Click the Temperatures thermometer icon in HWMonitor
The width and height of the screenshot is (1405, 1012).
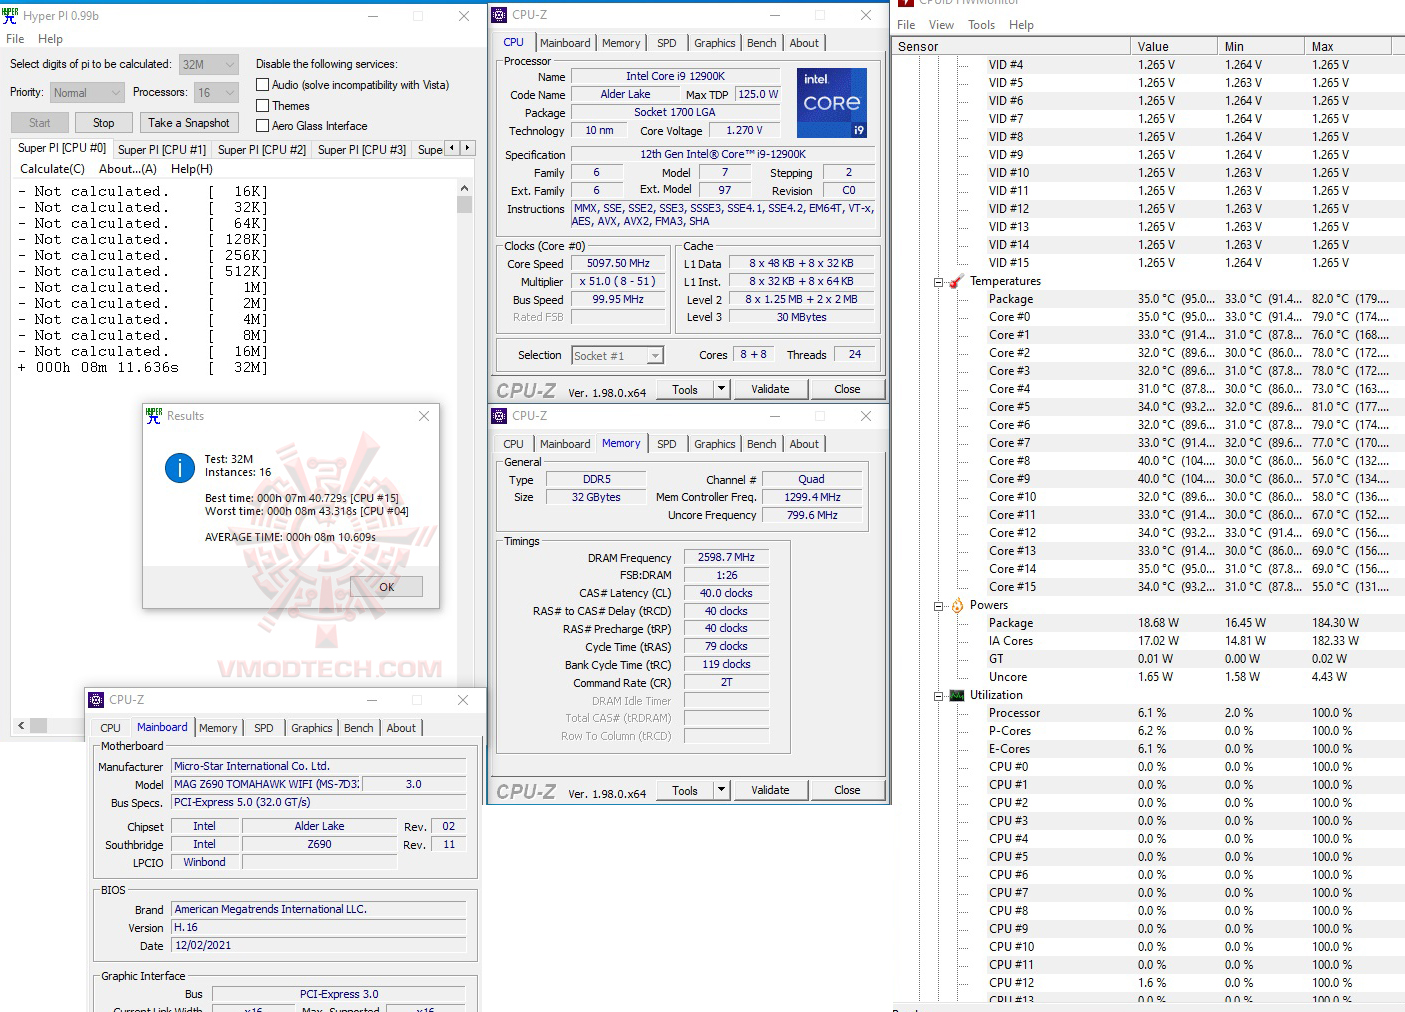(957, 281)
